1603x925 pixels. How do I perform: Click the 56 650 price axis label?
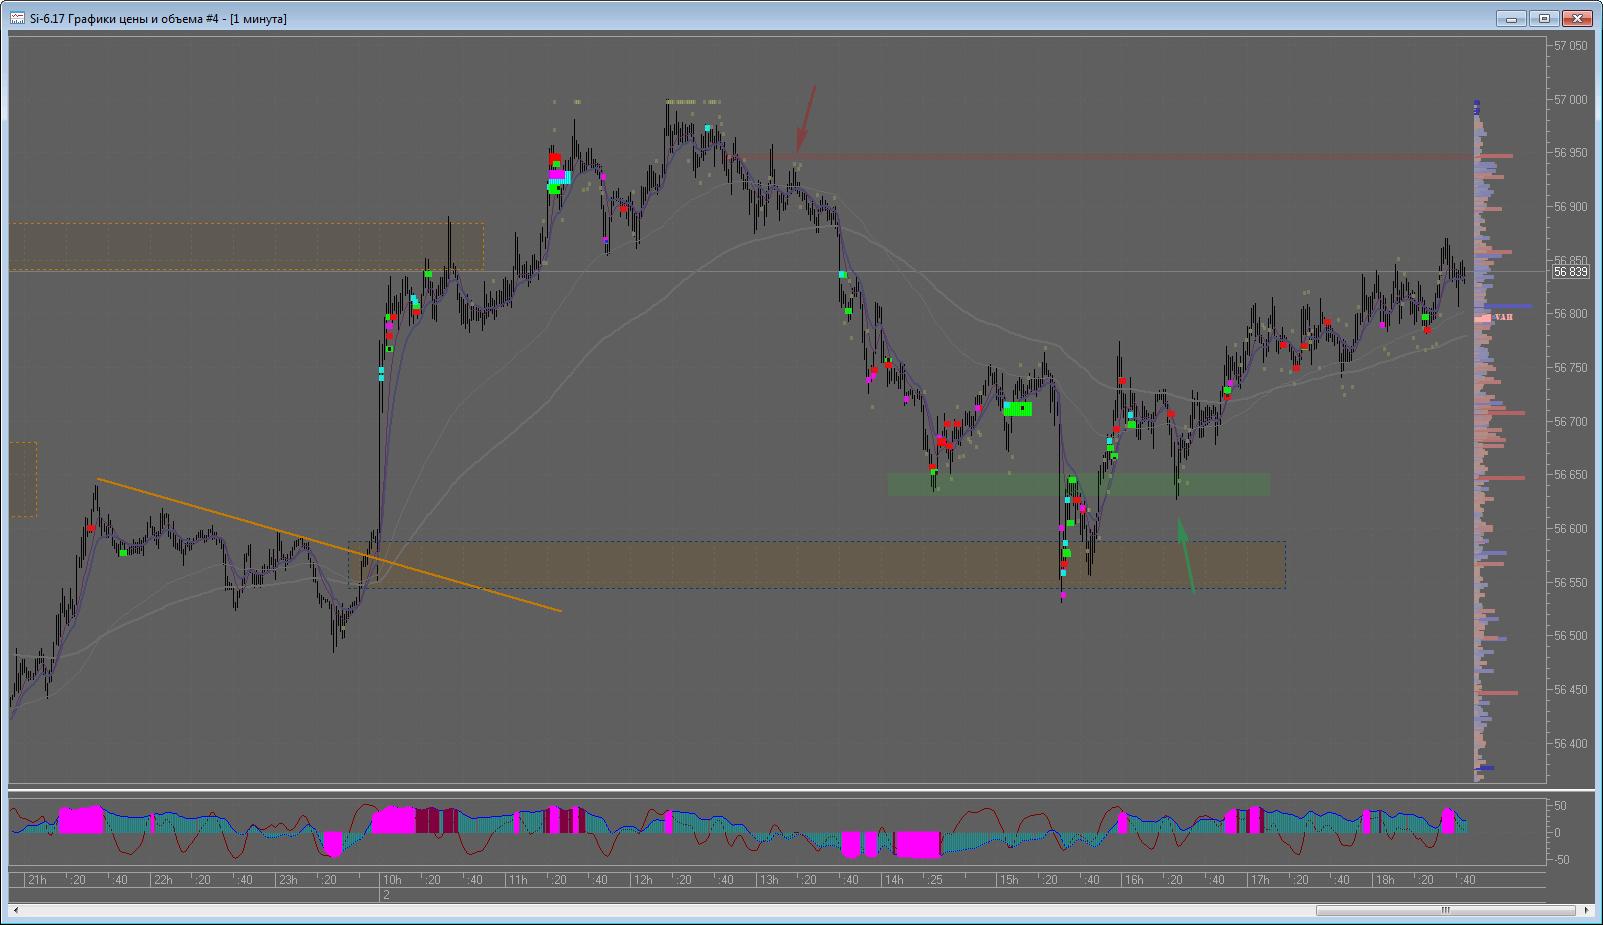point(1570,475)
